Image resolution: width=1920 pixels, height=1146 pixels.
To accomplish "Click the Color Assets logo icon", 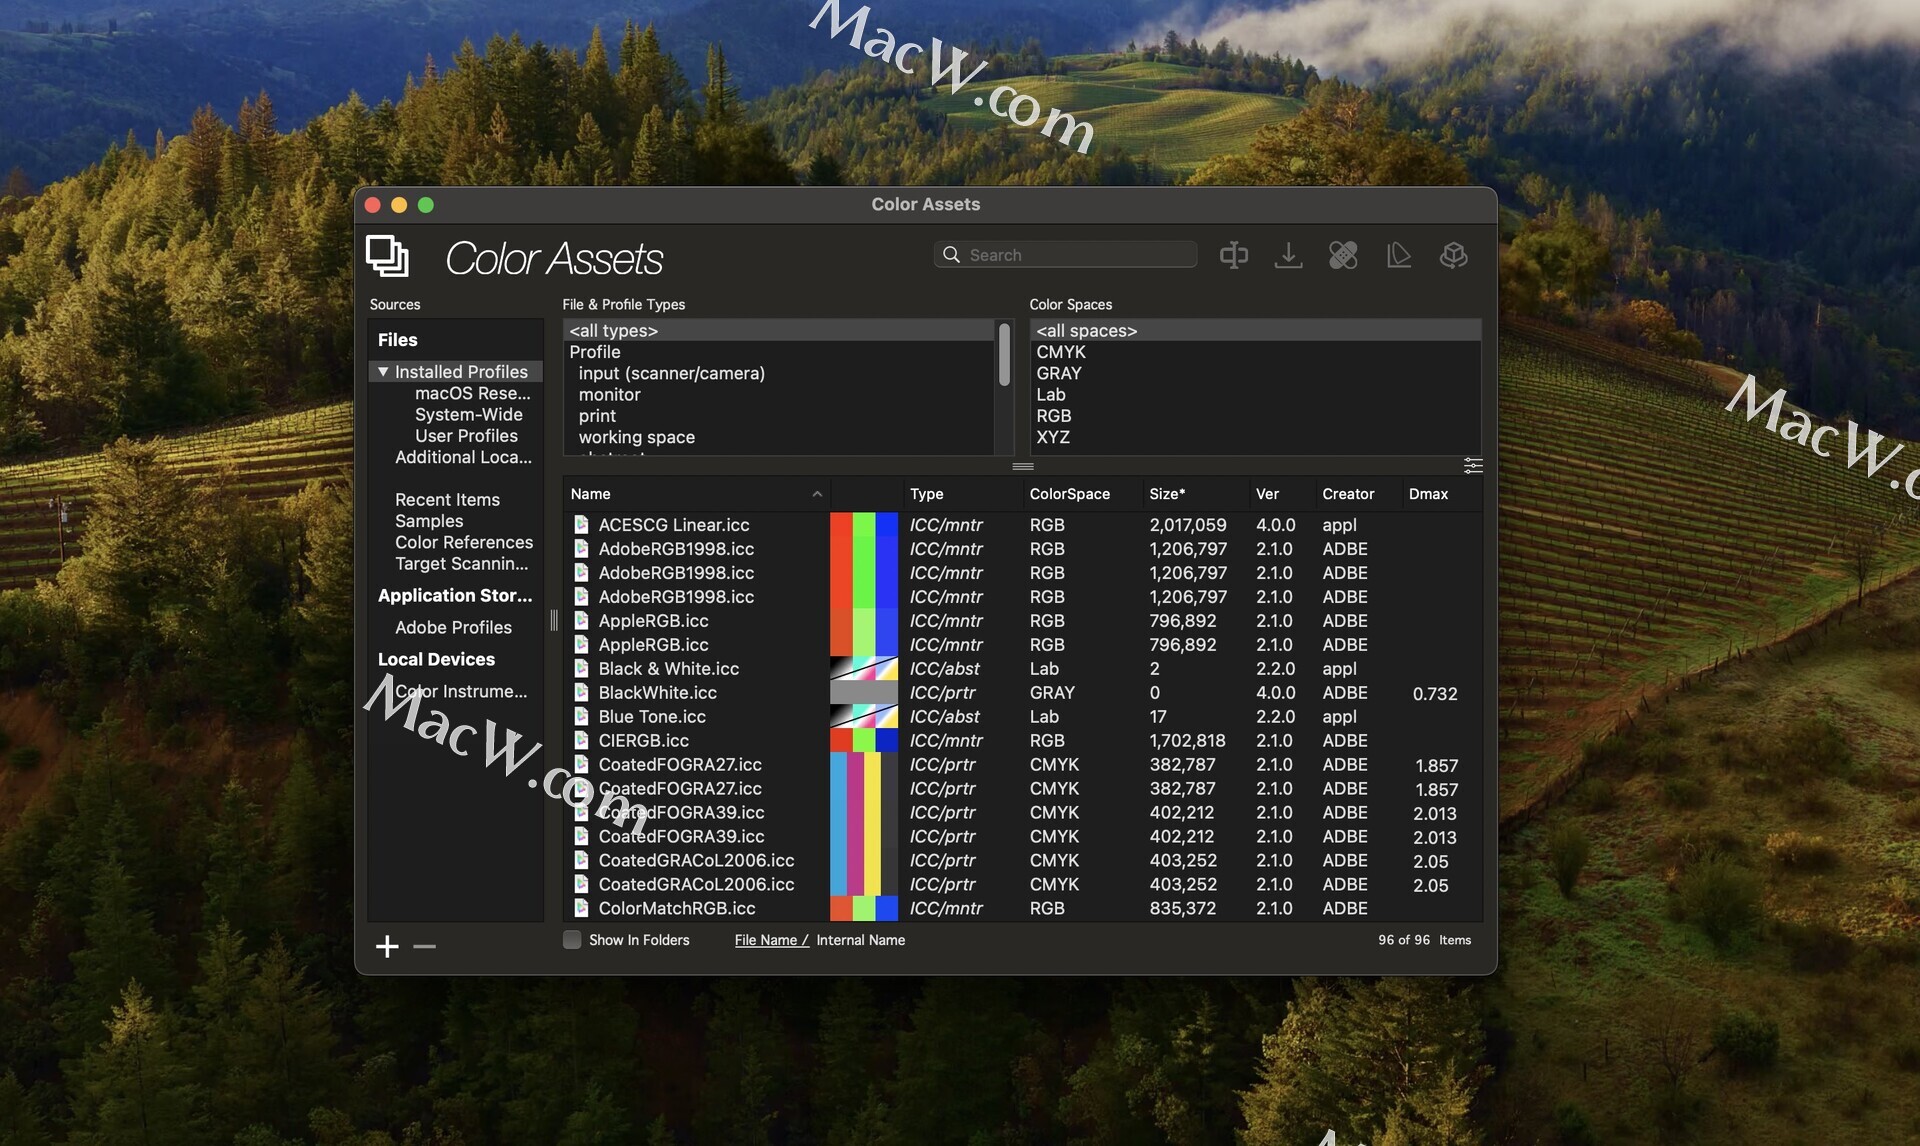I will click(x=387, y=256).
